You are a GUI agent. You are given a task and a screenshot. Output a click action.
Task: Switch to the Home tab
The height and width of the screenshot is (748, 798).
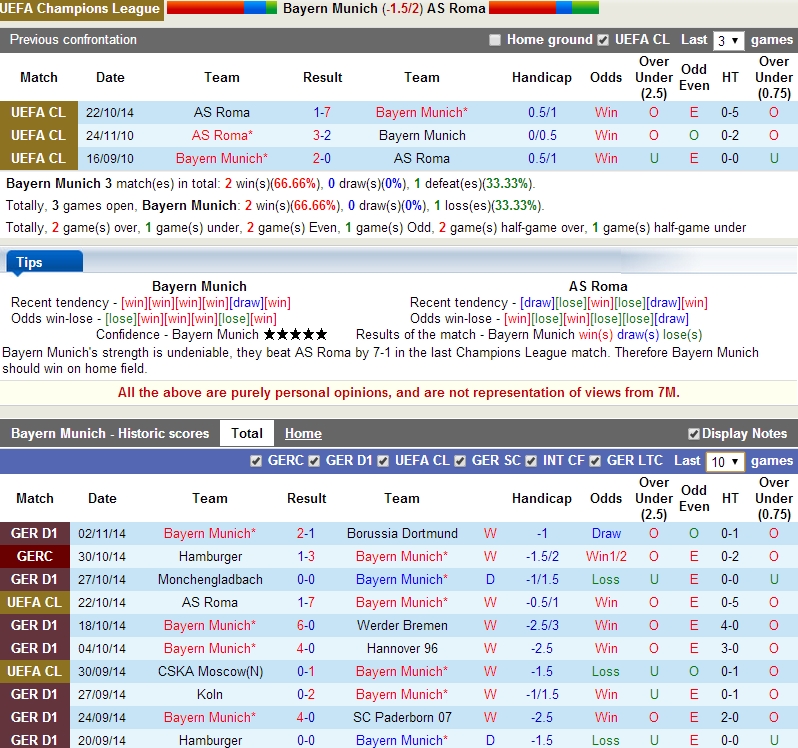coord(303,434)
